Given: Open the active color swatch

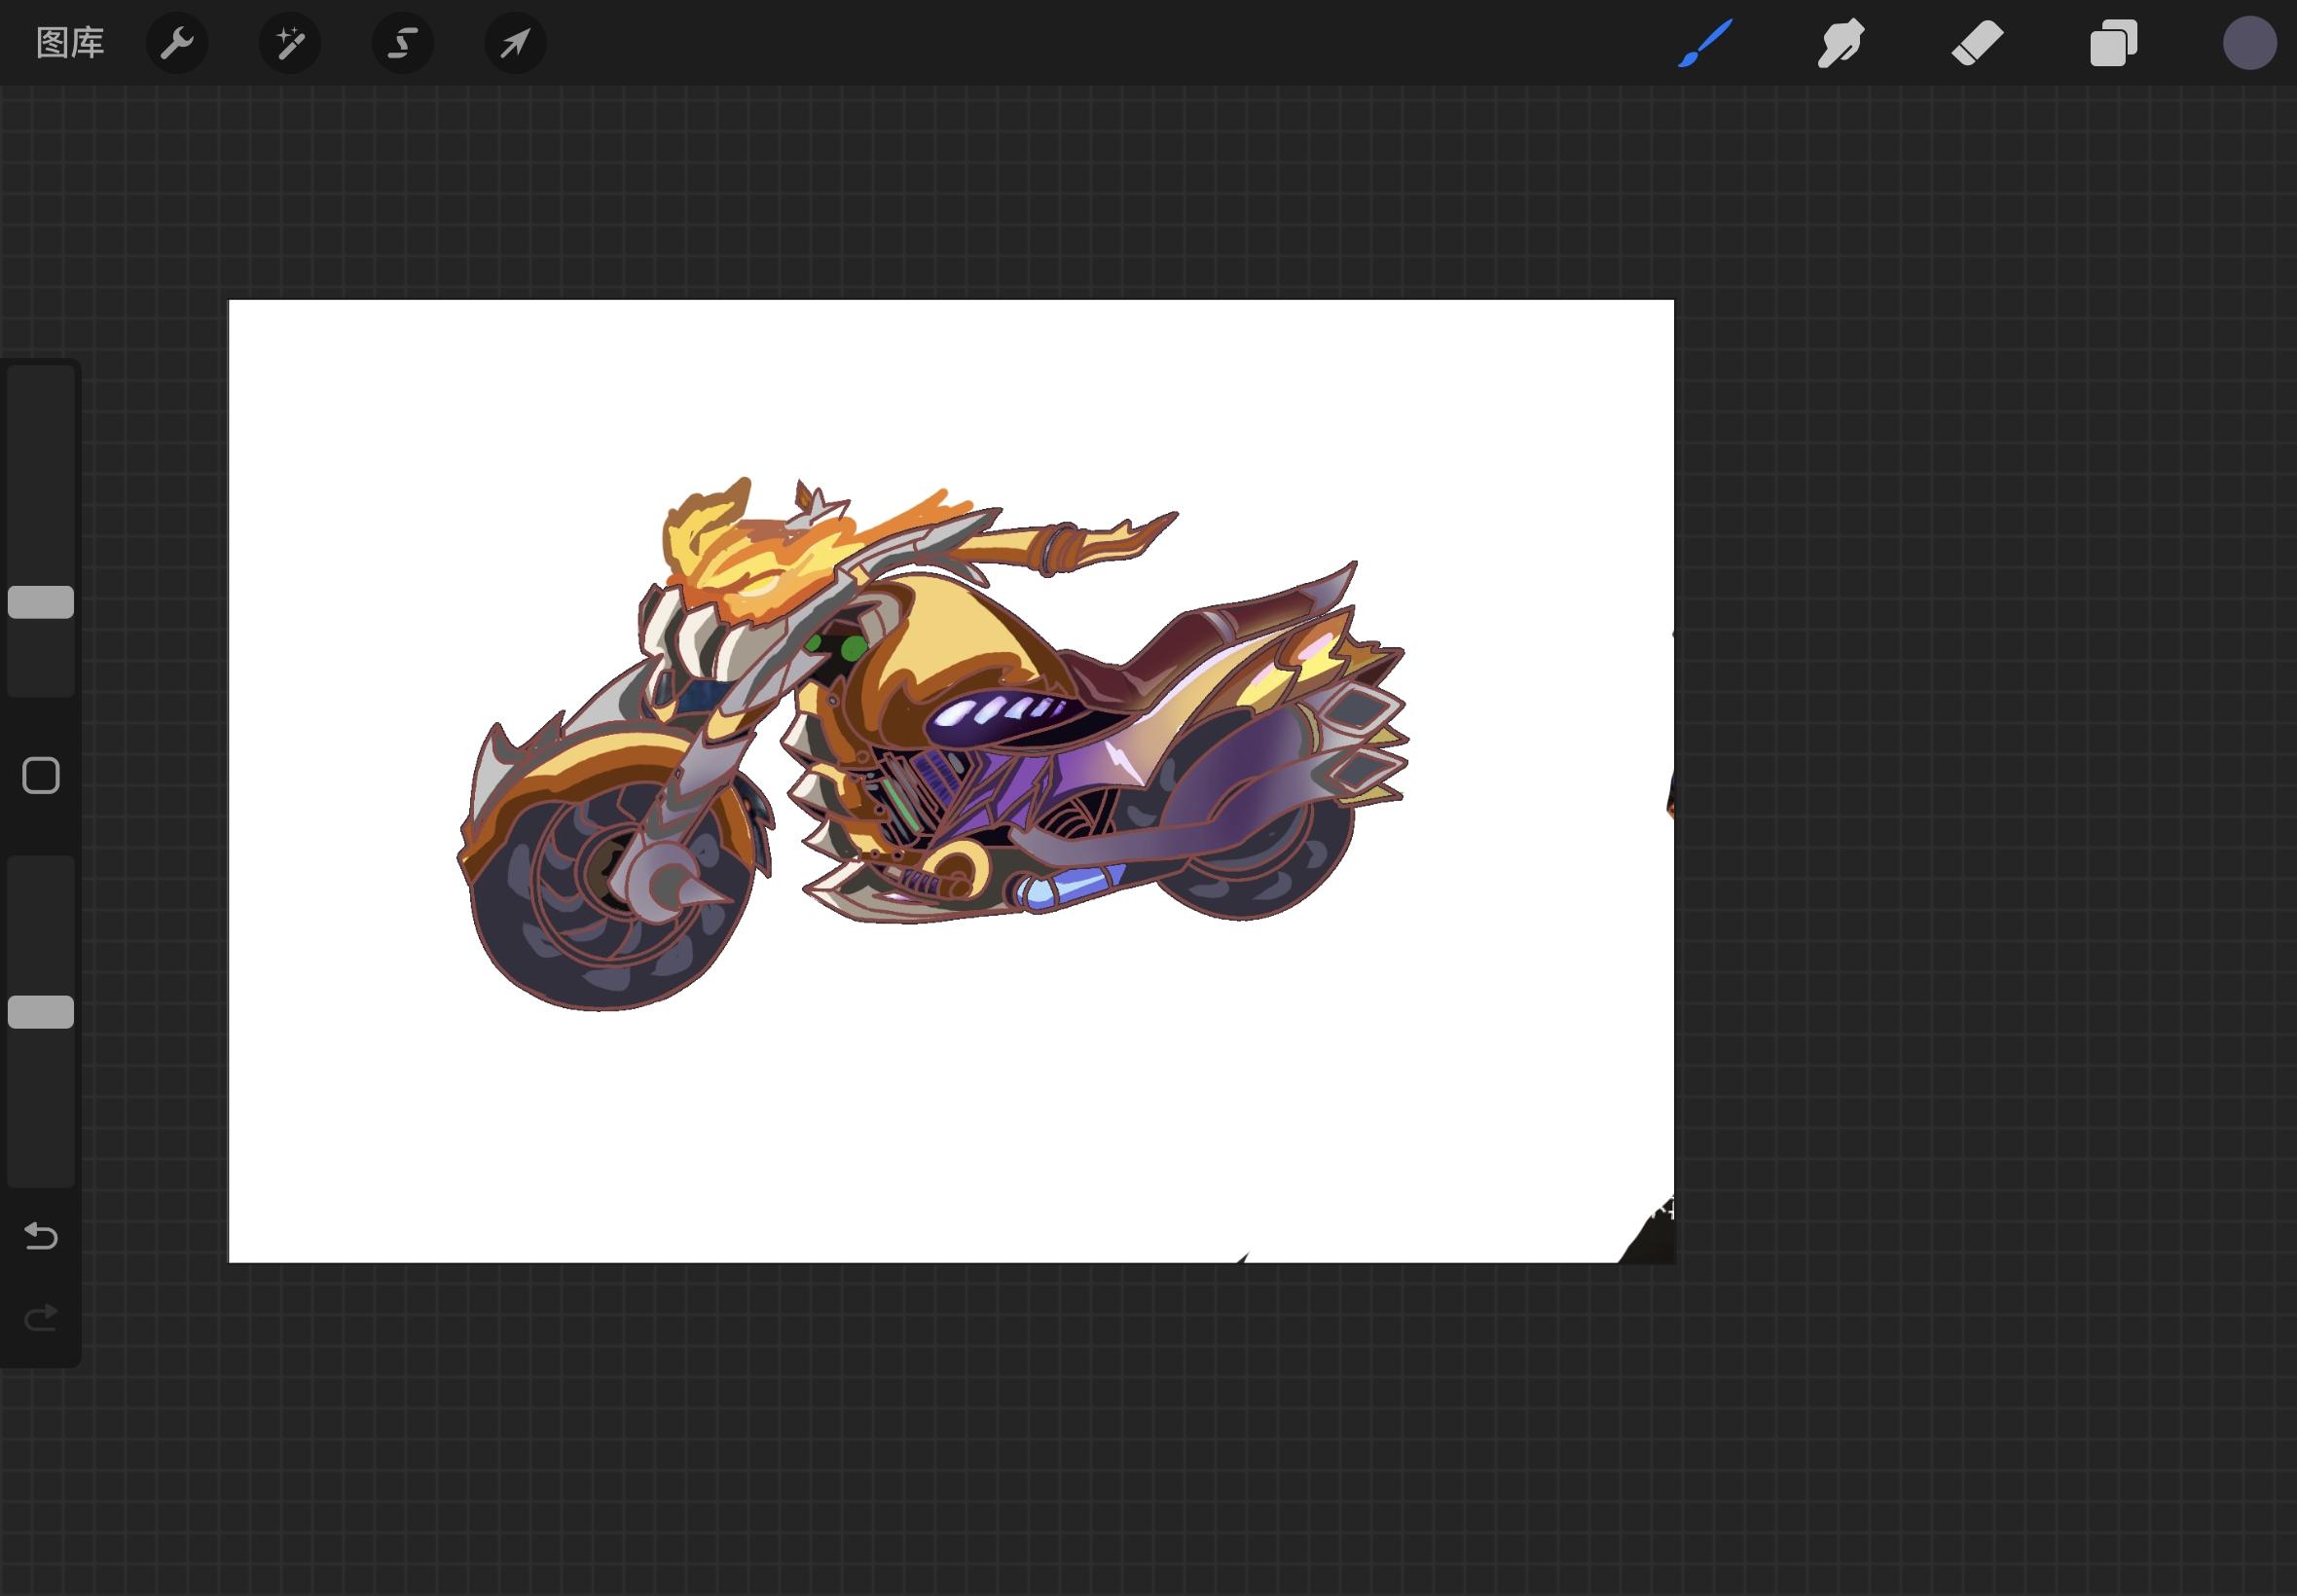Looking at the screenshot, I should tap(2249, 43).
